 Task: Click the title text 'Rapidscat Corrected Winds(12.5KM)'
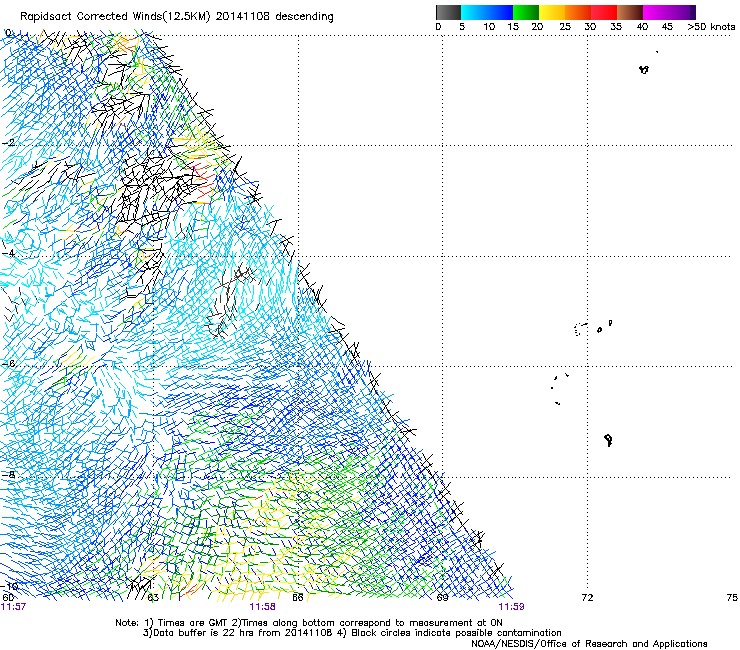click(115, 17)
